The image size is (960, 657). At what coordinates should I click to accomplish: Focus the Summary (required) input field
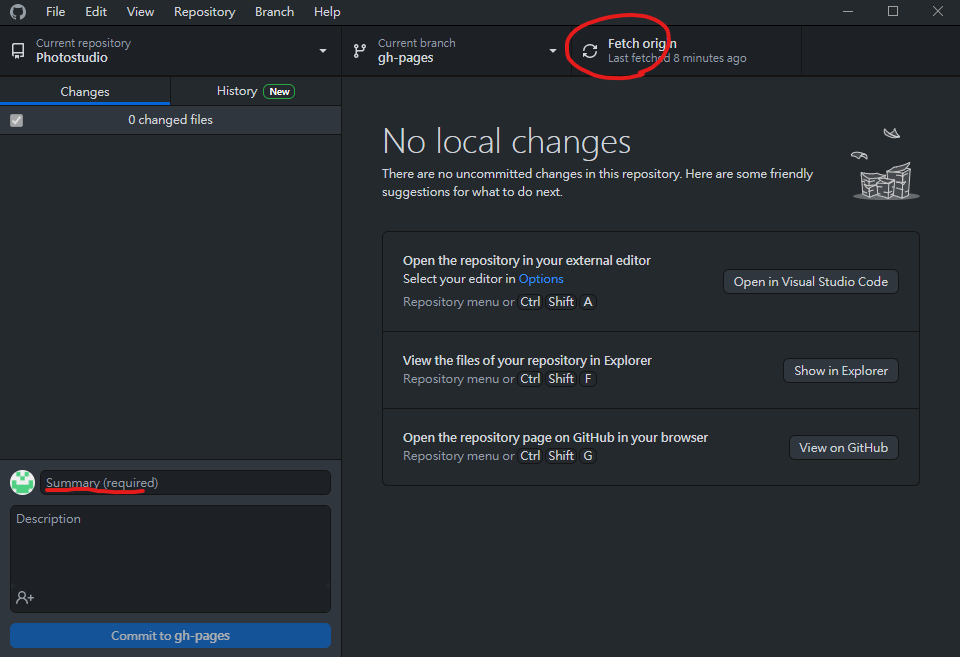pos(186,482)
